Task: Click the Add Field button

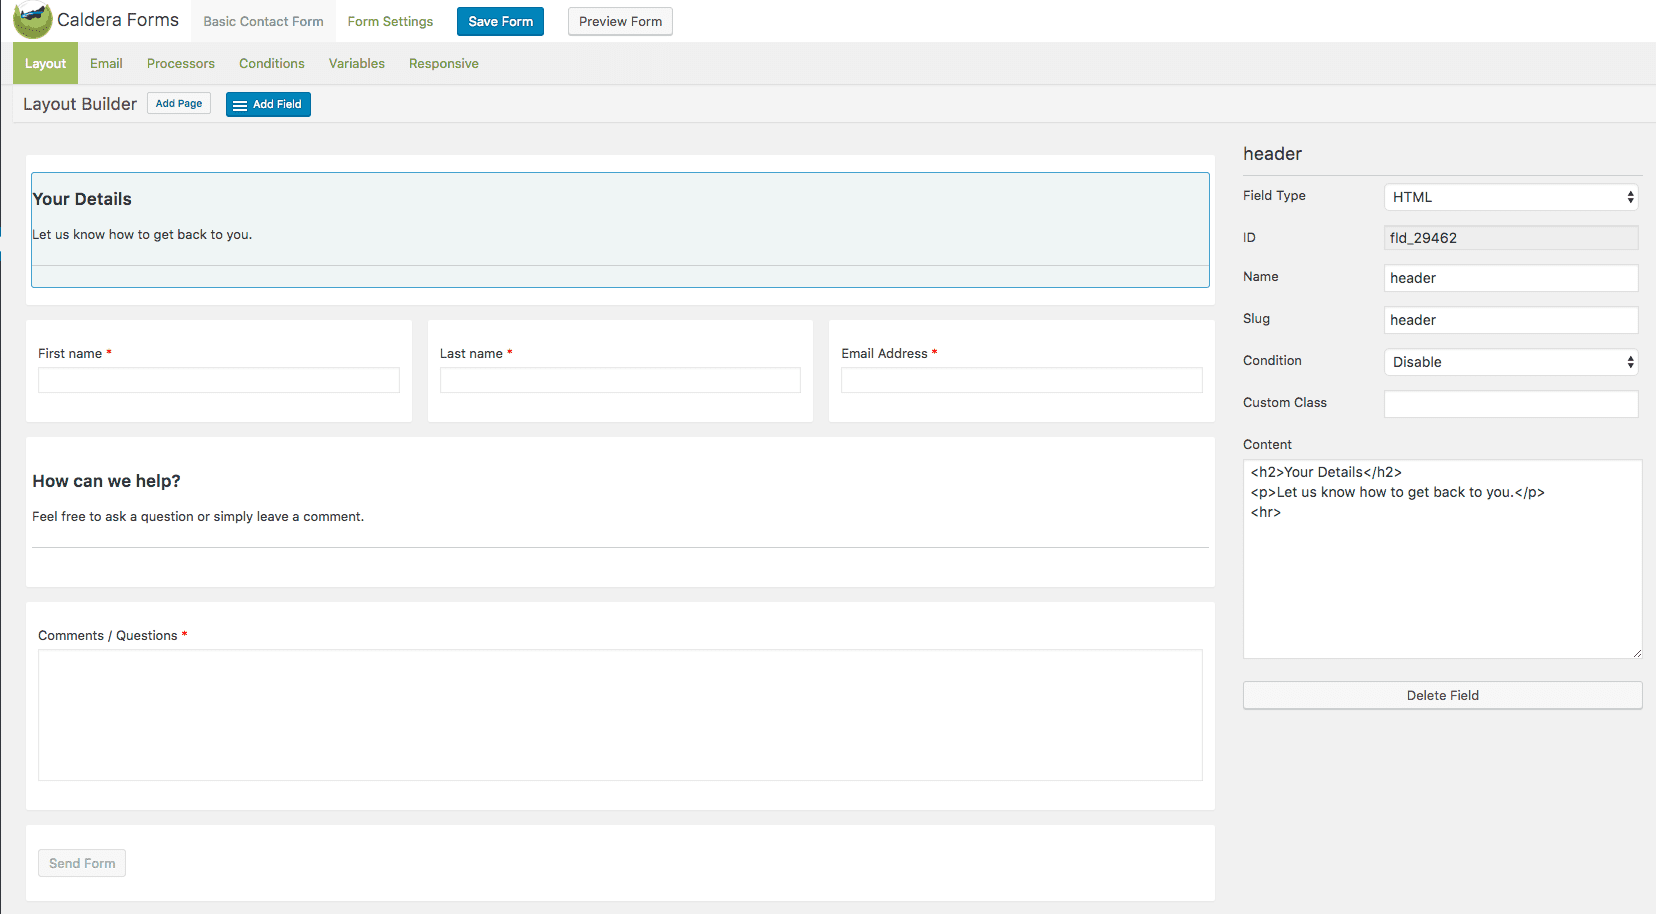Action: coord(268,104)
